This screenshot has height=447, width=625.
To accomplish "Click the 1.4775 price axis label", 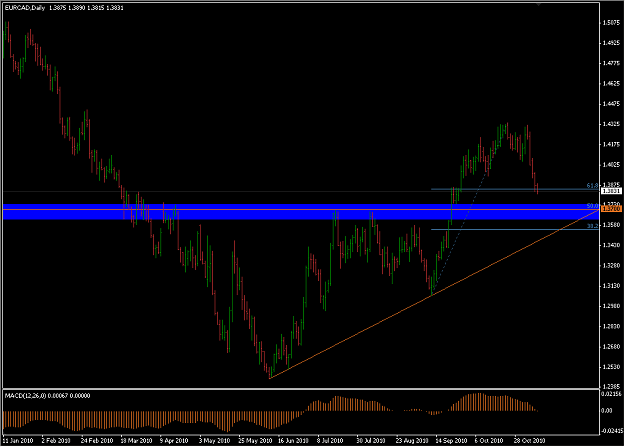I will 611,63.
